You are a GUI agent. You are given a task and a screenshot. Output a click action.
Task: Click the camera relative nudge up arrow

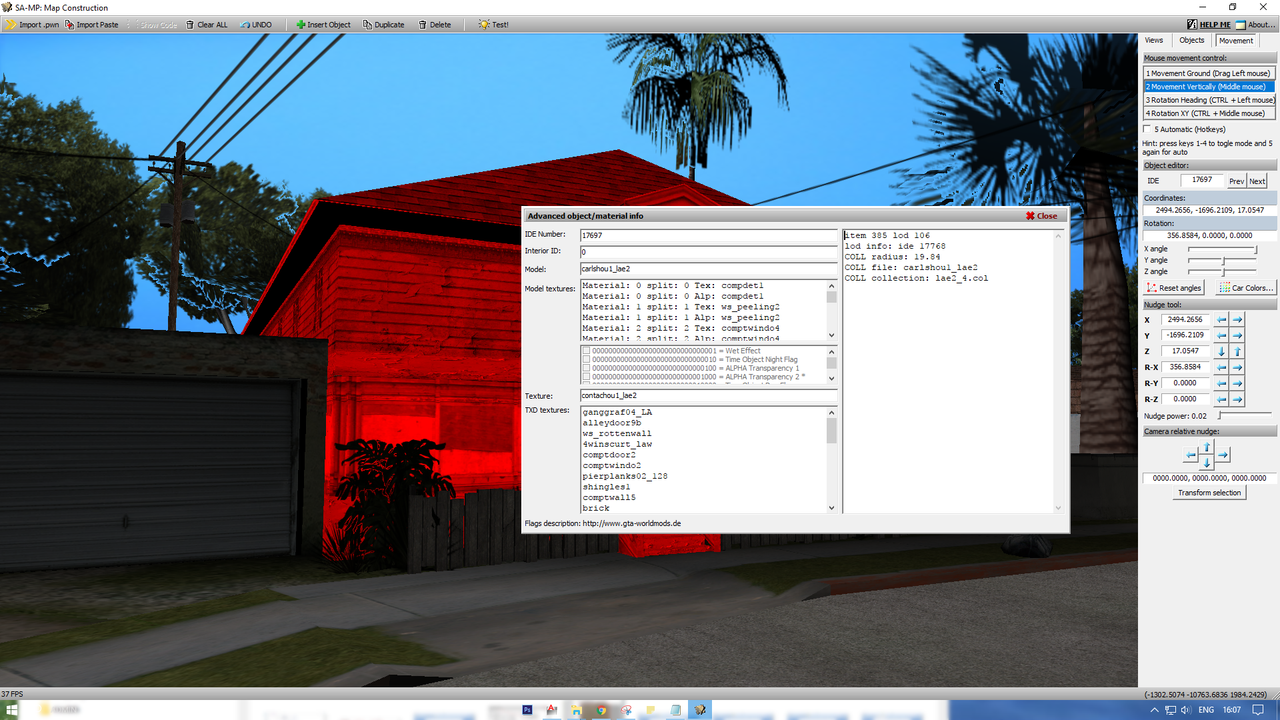(1206, 446)
